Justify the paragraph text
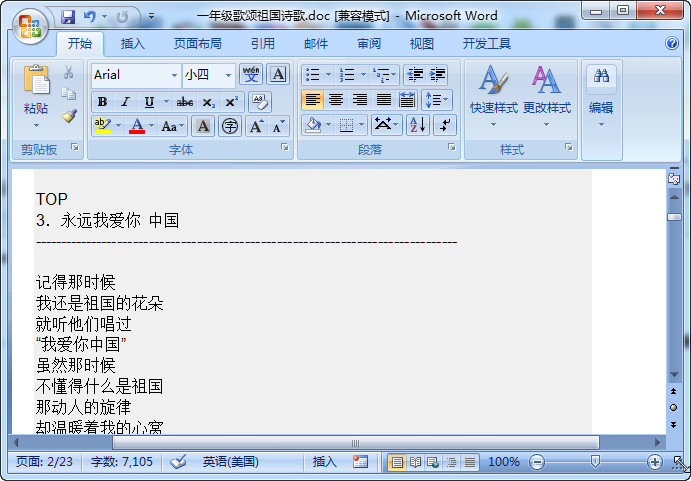Image resolution: width=691 pixels, height=481 pixels. (x=383, y=100)
